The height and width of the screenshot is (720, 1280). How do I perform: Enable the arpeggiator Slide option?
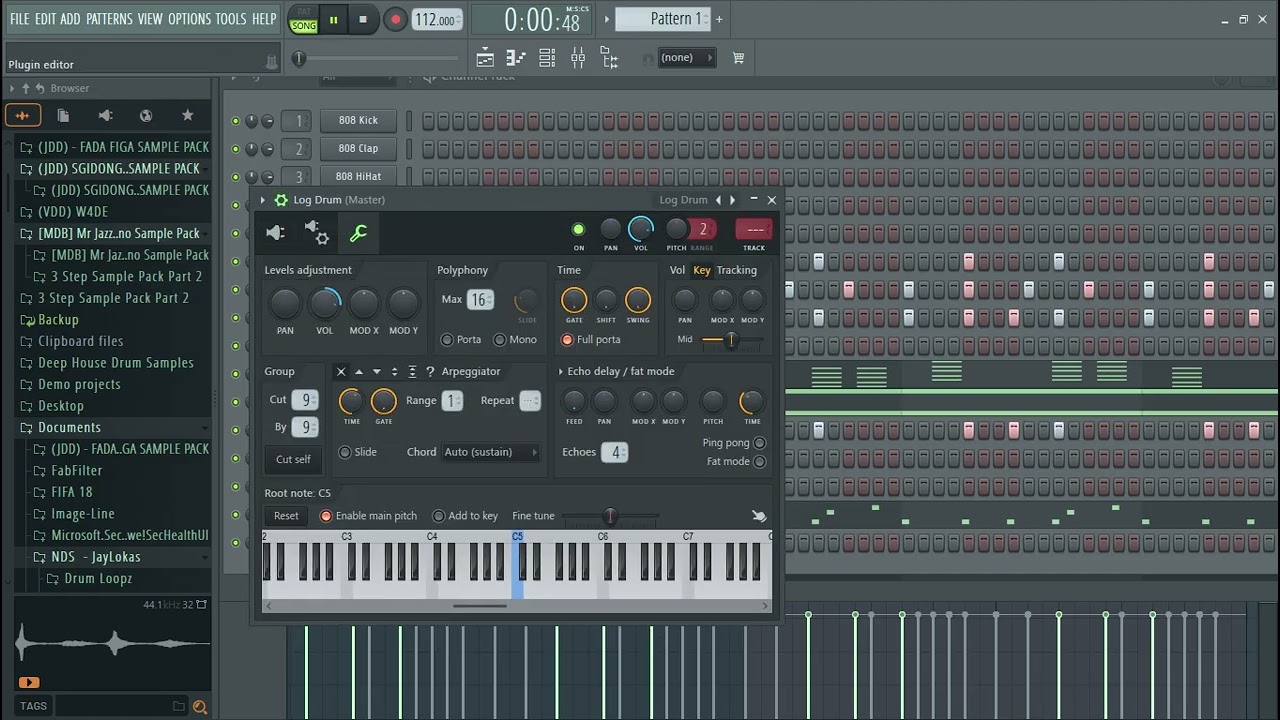(345, 452)
